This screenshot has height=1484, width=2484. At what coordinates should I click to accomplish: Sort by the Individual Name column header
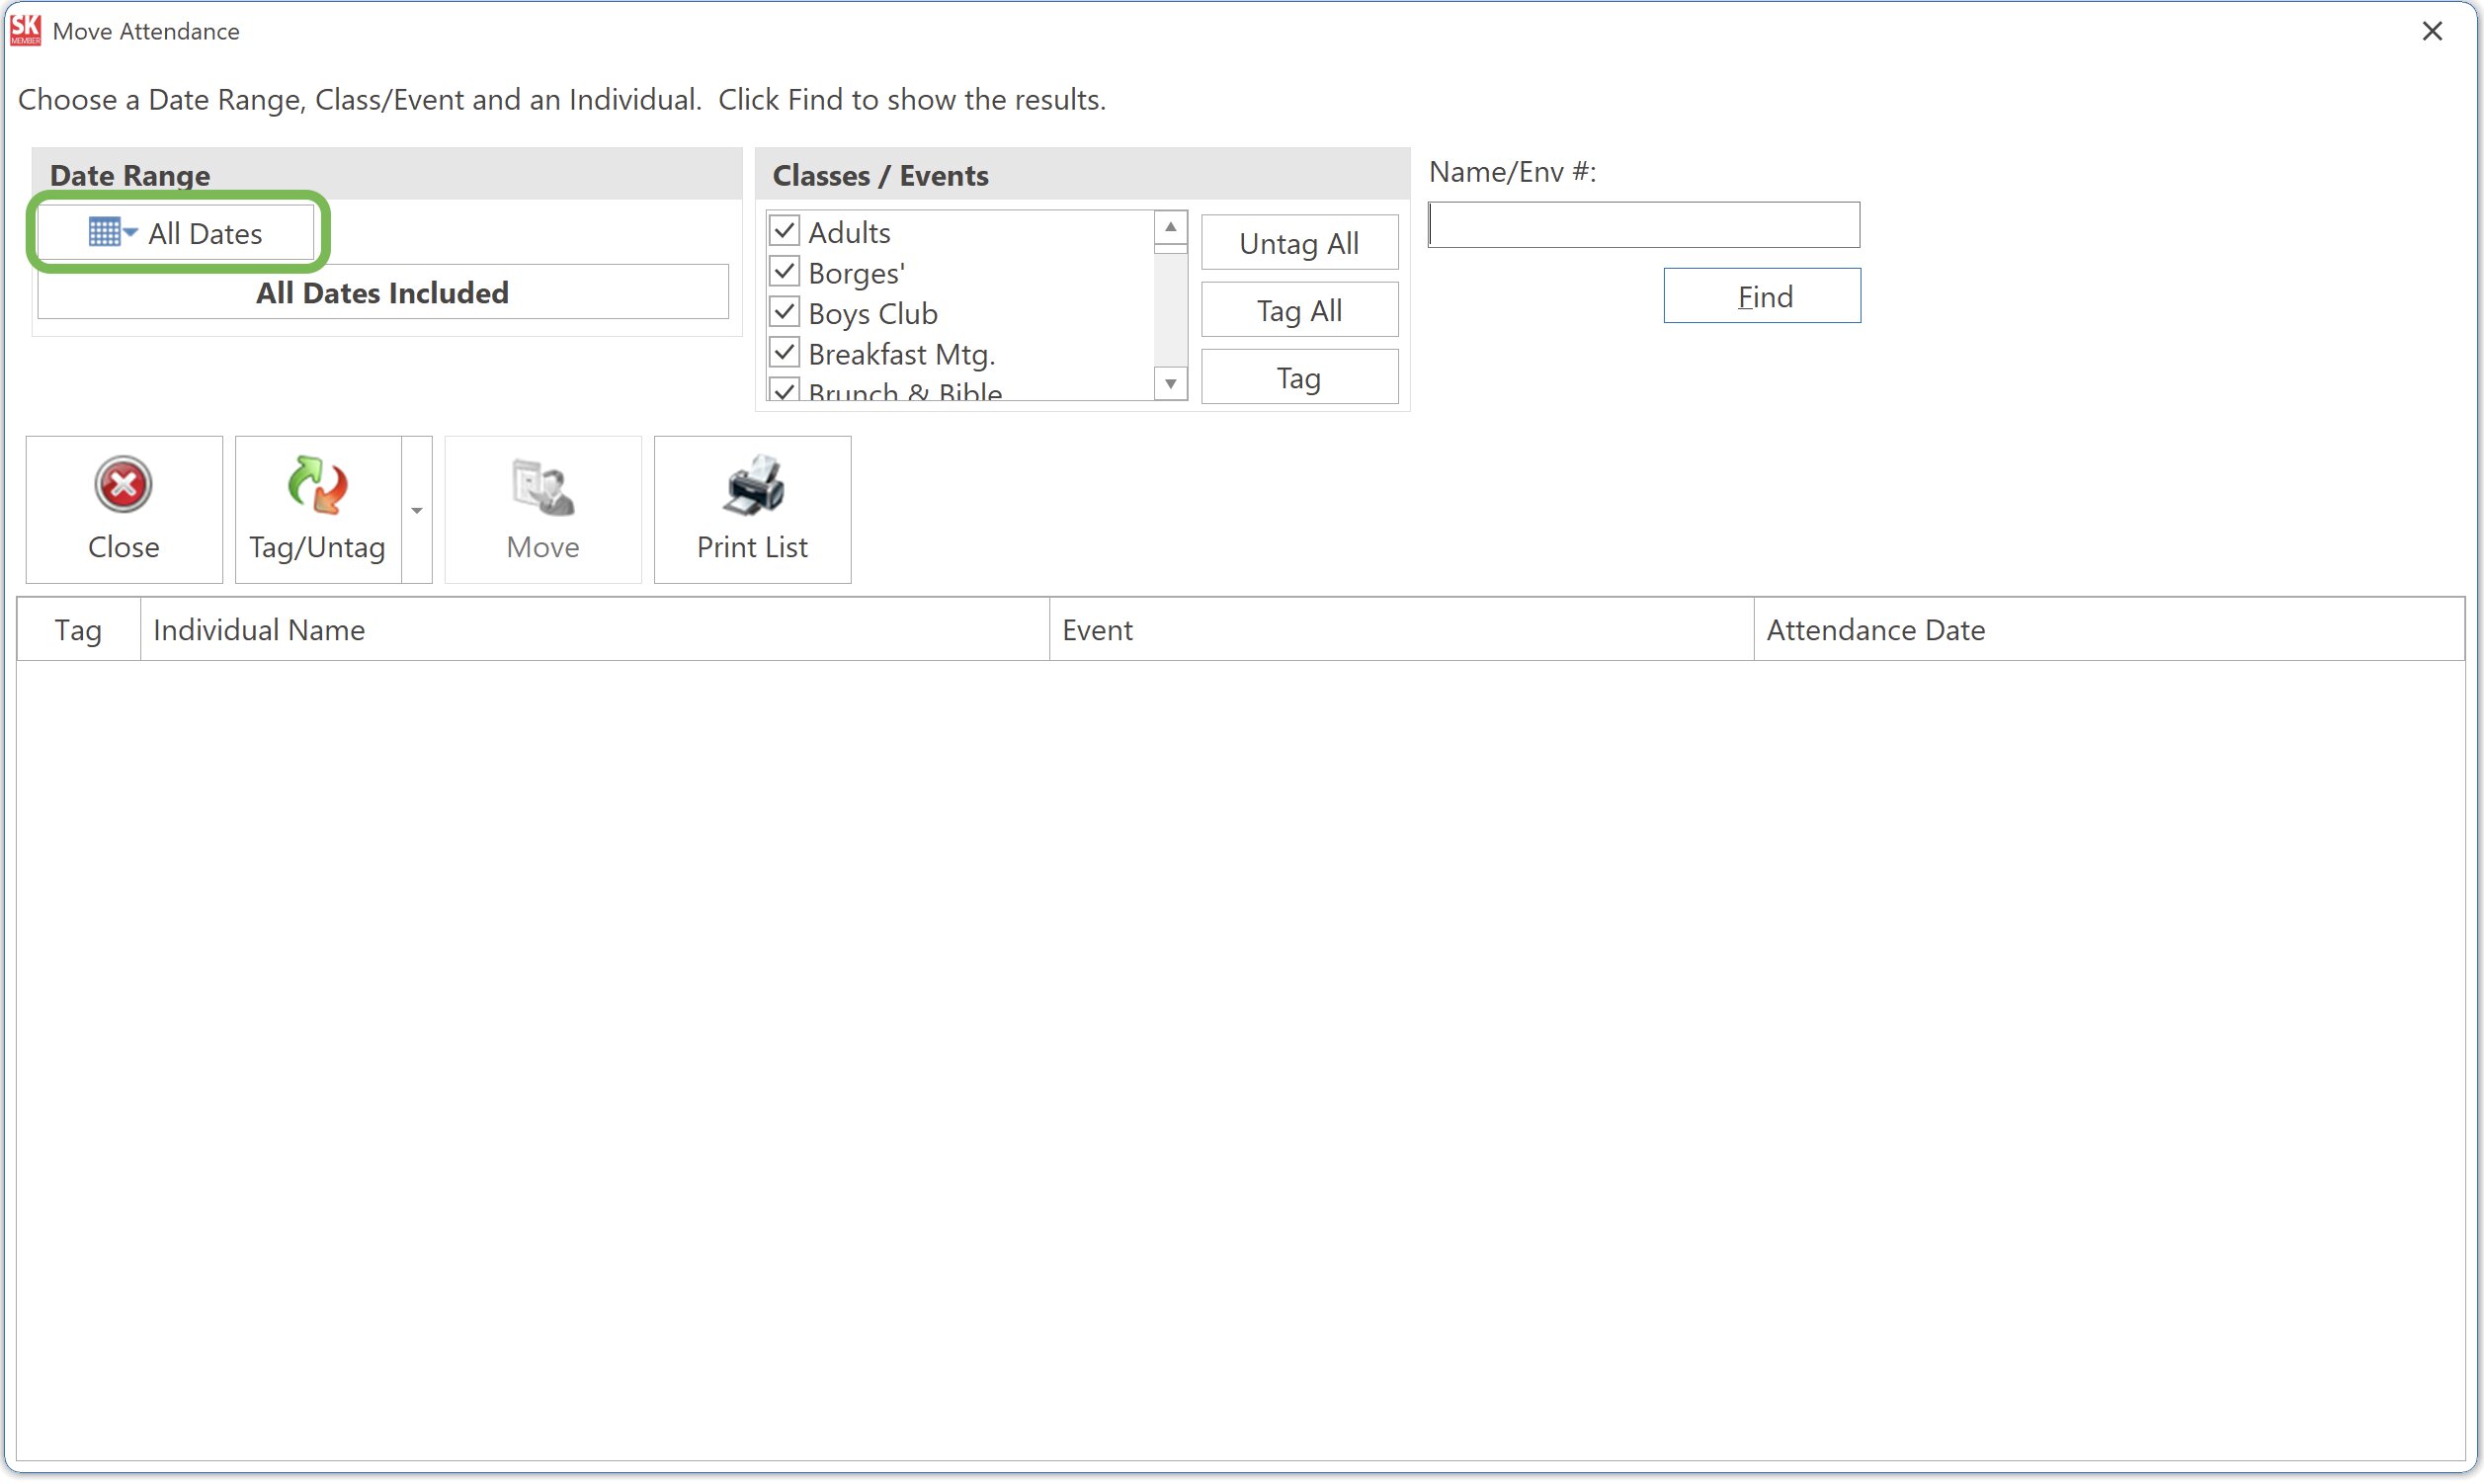coord(259,629)
